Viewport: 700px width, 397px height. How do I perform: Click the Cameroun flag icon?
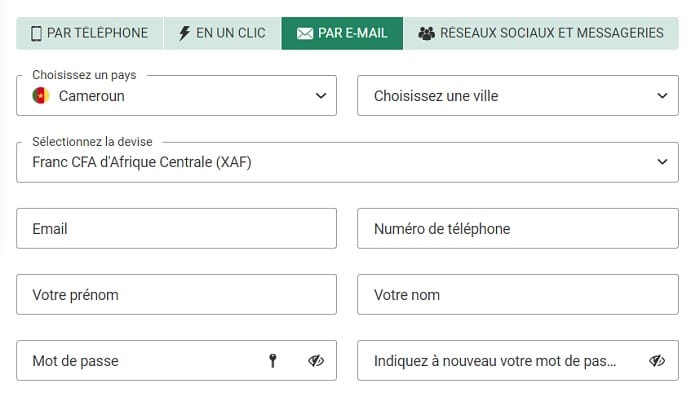(x=41, y=96)
